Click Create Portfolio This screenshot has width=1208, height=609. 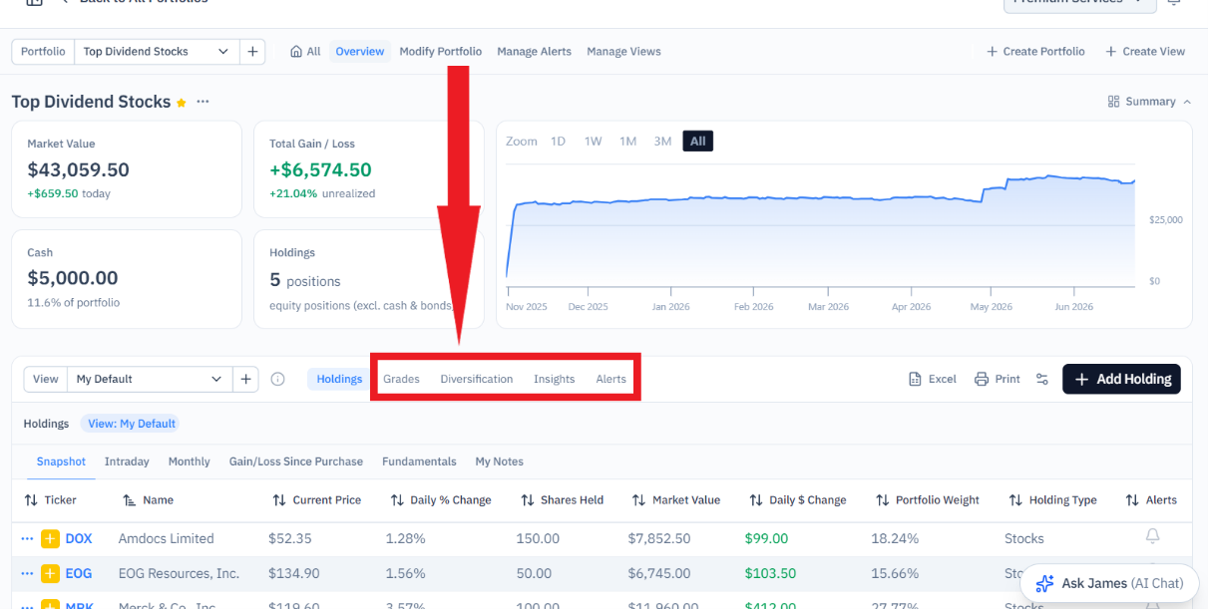tap(1035, 51)
